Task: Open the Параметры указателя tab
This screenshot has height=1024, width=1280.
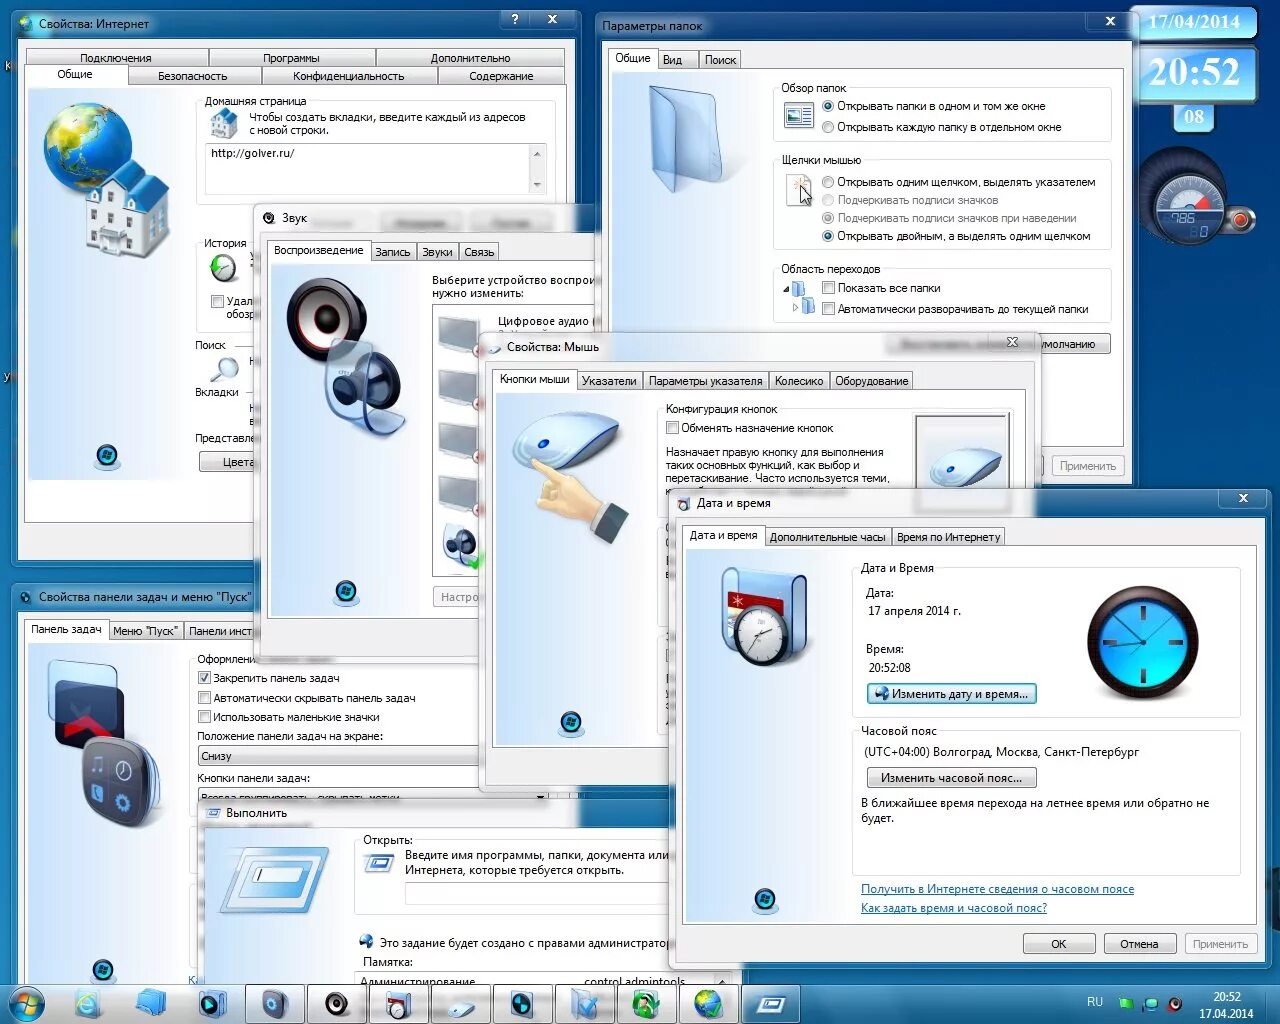Action: pyautogui.click(x=705, y=381)
